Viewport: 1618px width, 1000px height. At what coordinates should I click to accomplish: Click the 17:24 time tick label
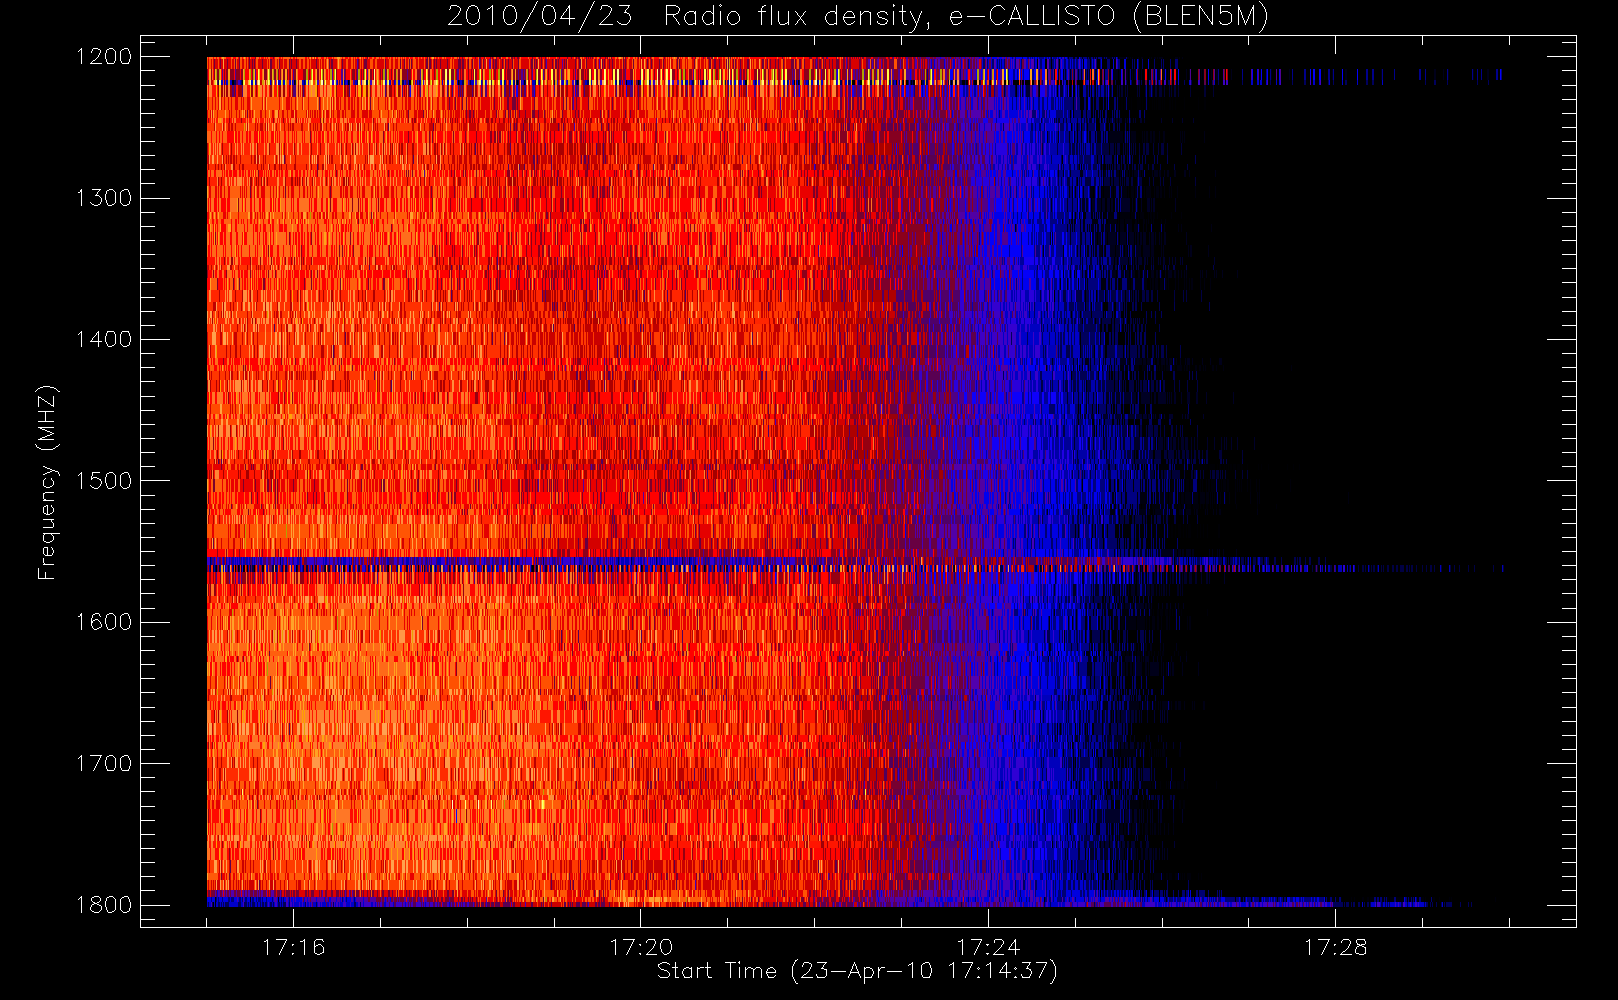click(988, 947)
